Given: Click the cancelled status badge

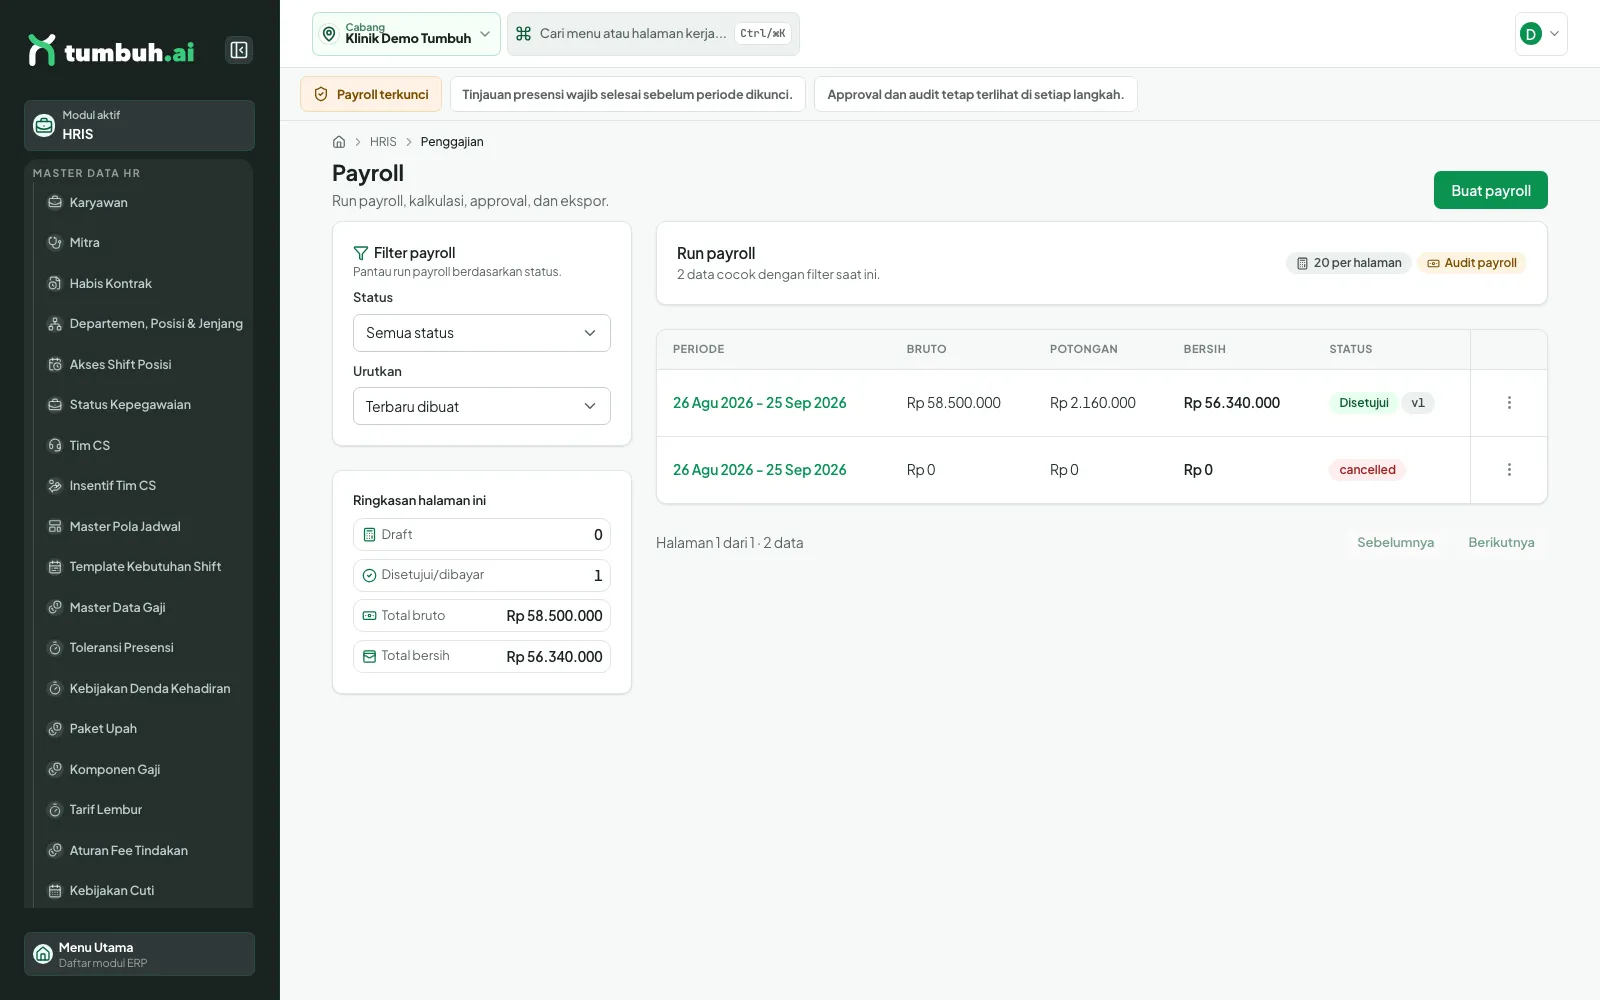Looking at the screenshot, I should click(1367, 470).
